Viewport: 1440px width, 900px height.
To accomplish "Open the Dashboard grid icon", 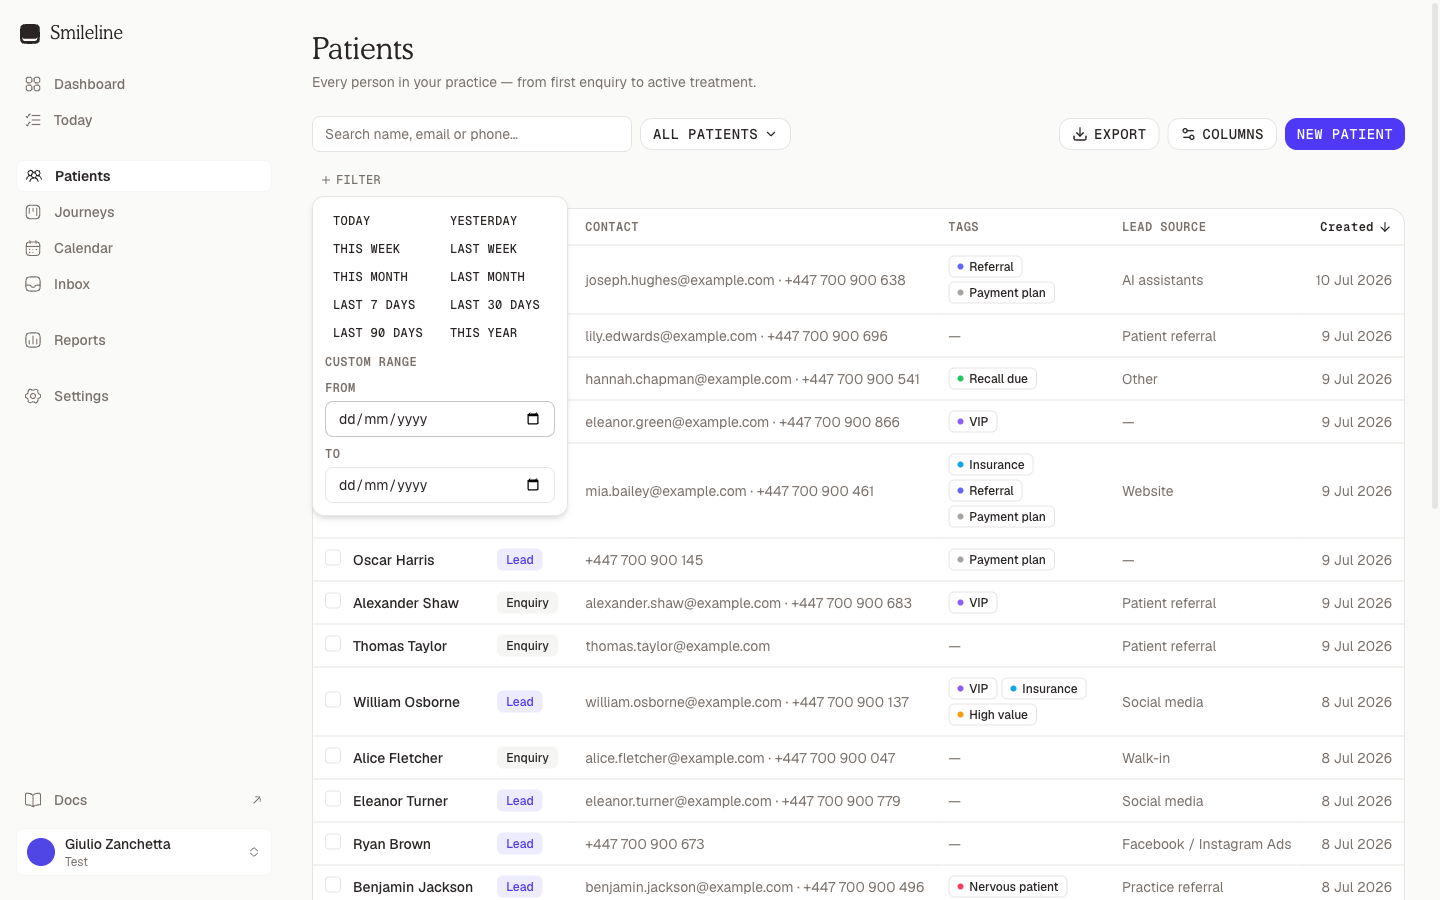I will pyautogui.click(x=33, y=84).
